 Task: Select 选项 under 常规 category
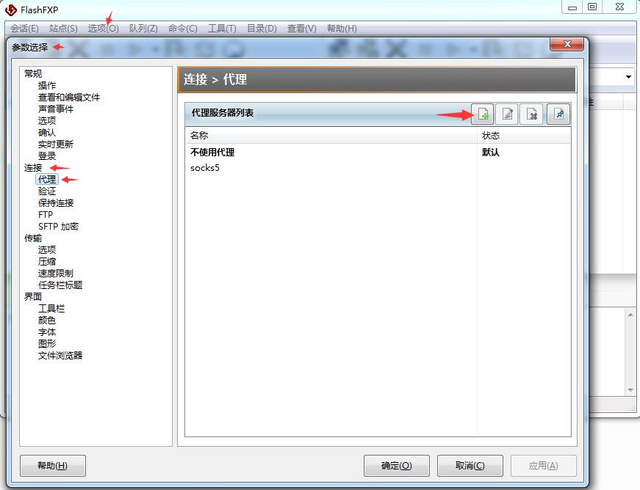[47, 121]
